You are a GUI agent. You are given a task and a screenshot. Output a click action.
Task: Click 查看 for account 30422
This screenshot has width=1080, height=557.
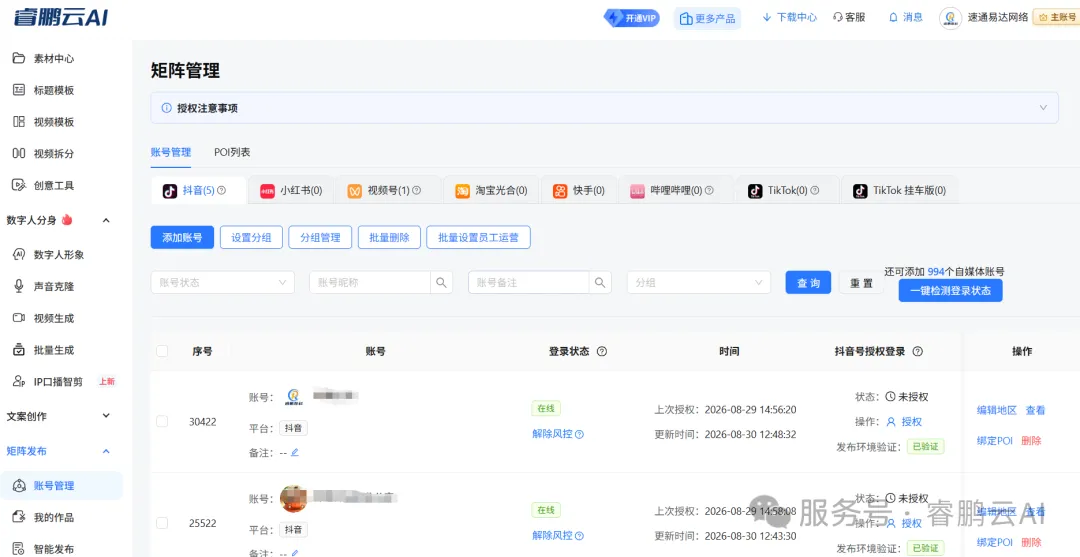pos(1035,410)
